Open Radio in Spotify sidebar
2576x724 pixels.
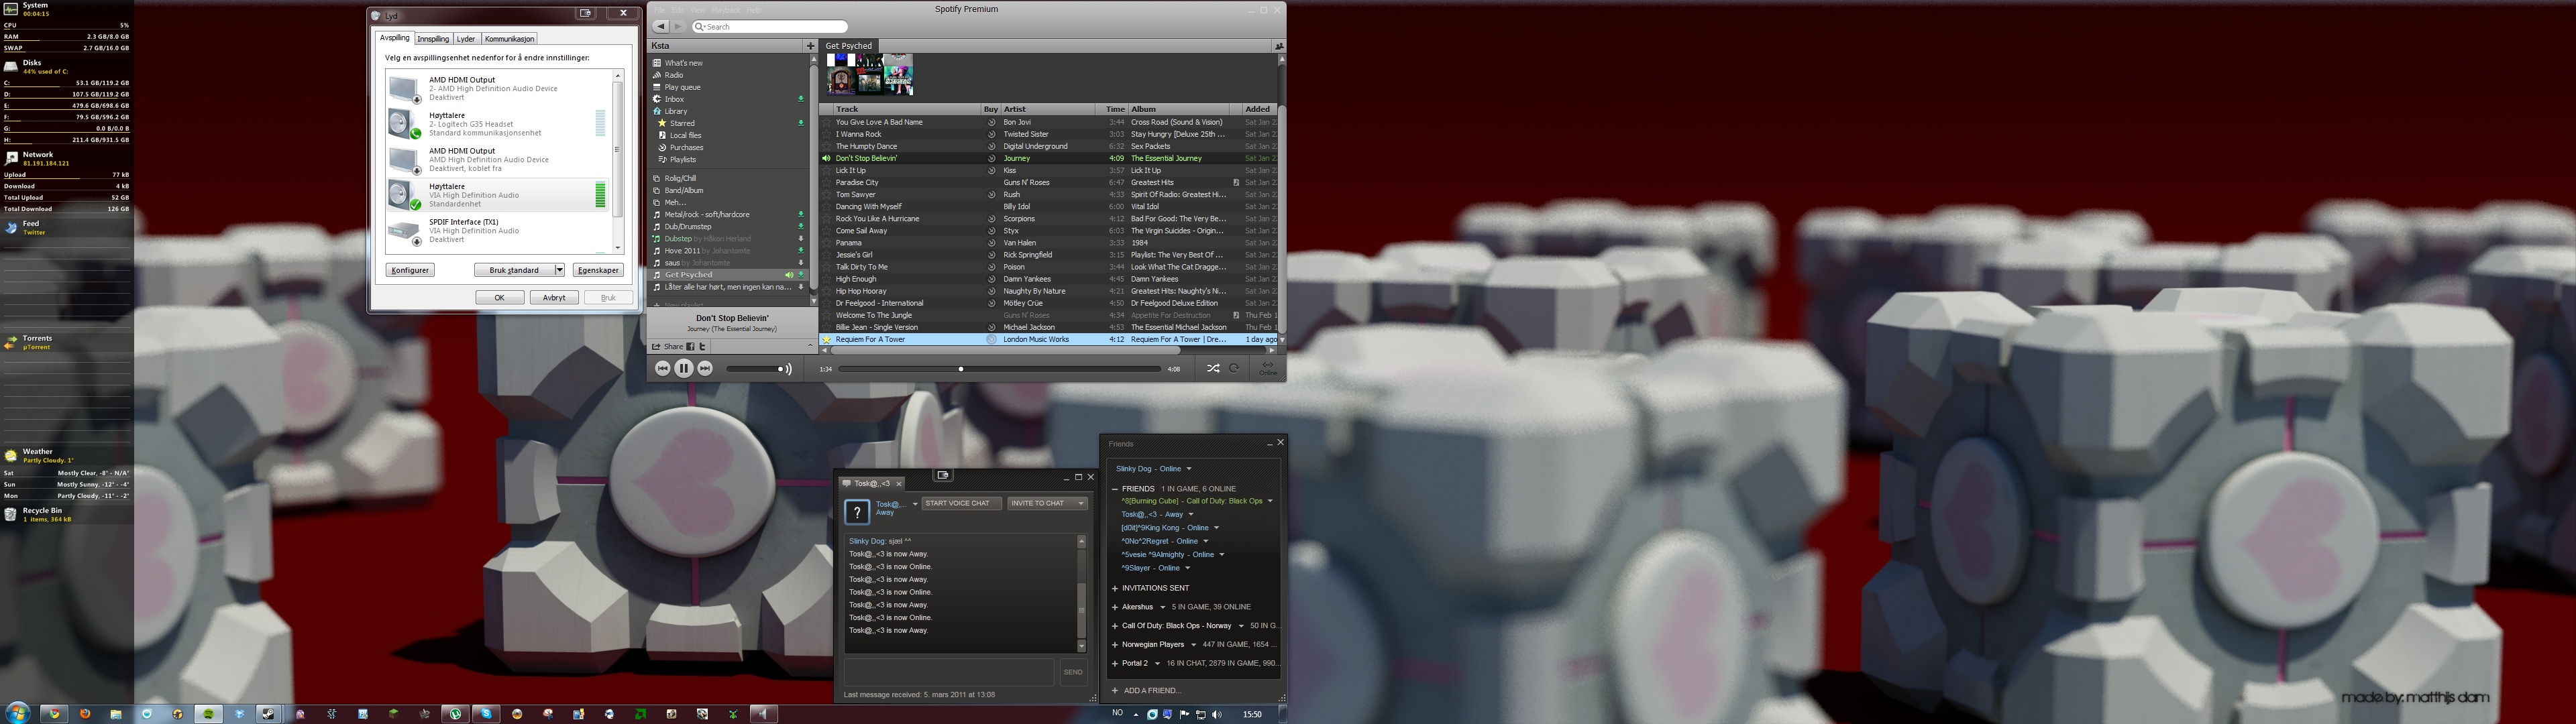click(674, 75)
